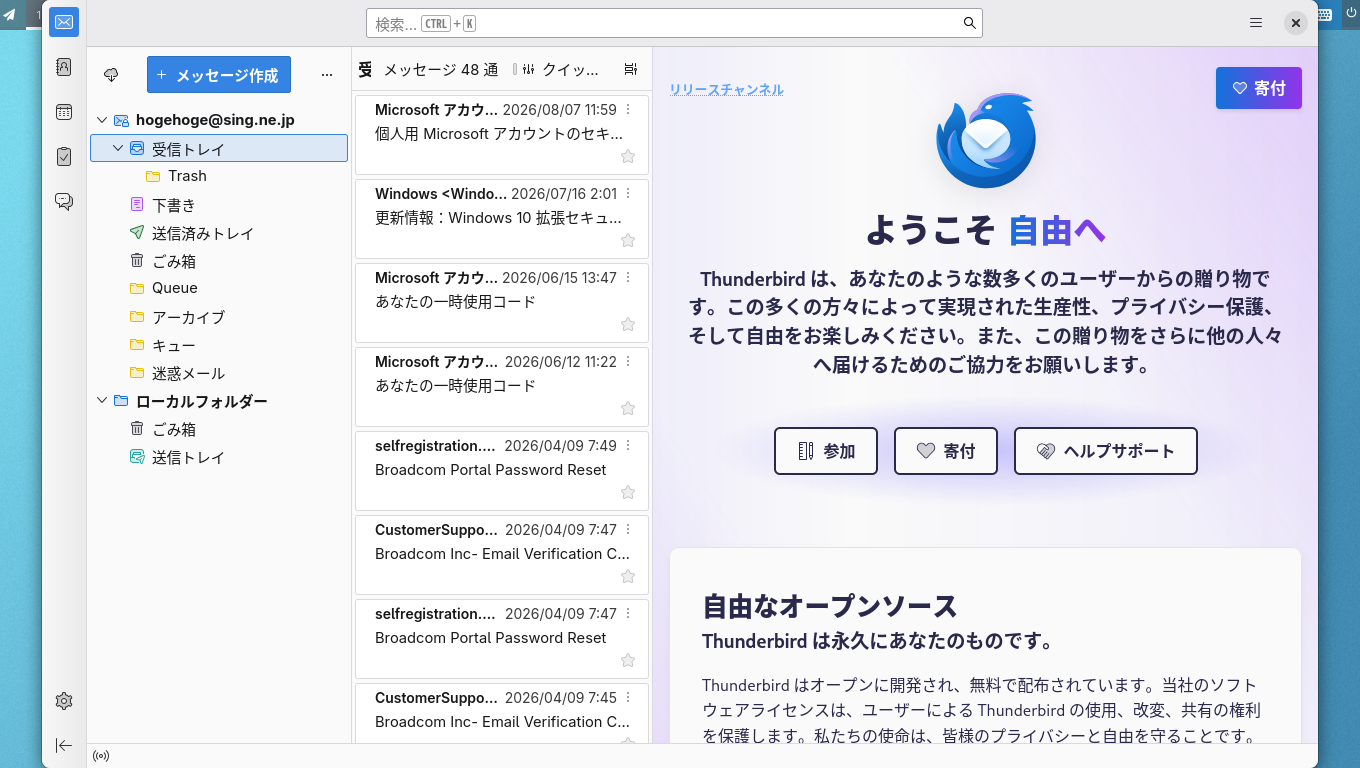Click the status bar activity indicator icon
The height and width of the screenshot is (768, 1360).
point(101,756)
